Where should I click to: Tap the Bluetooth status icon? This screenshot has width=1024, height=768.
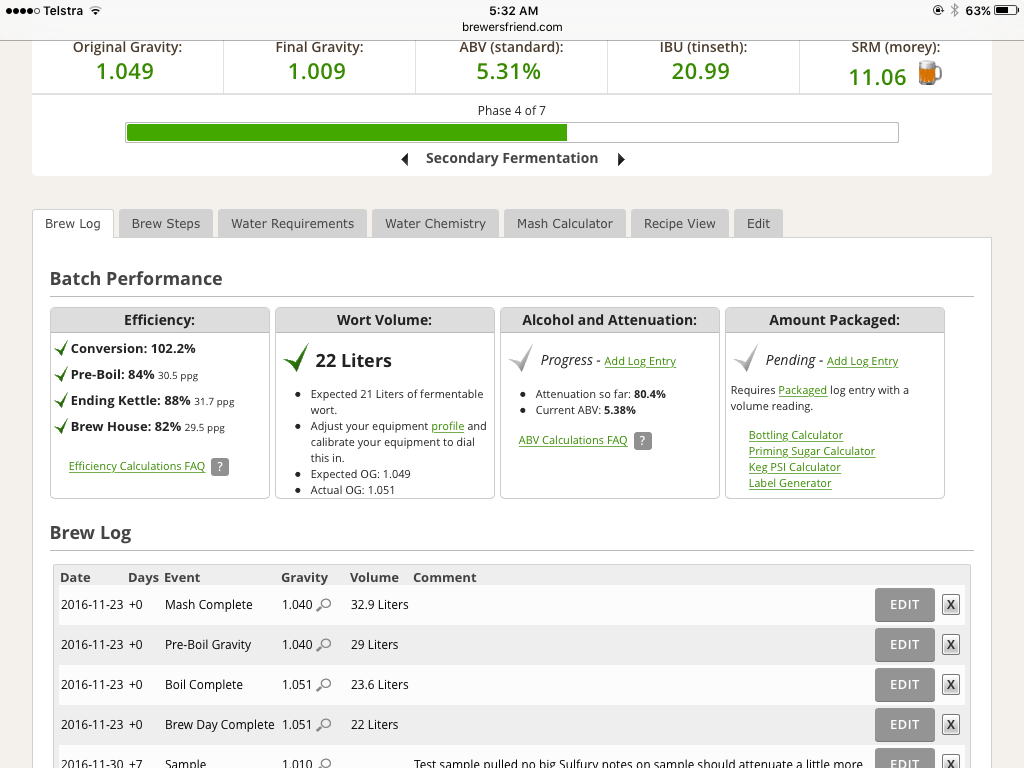(954, 10)
